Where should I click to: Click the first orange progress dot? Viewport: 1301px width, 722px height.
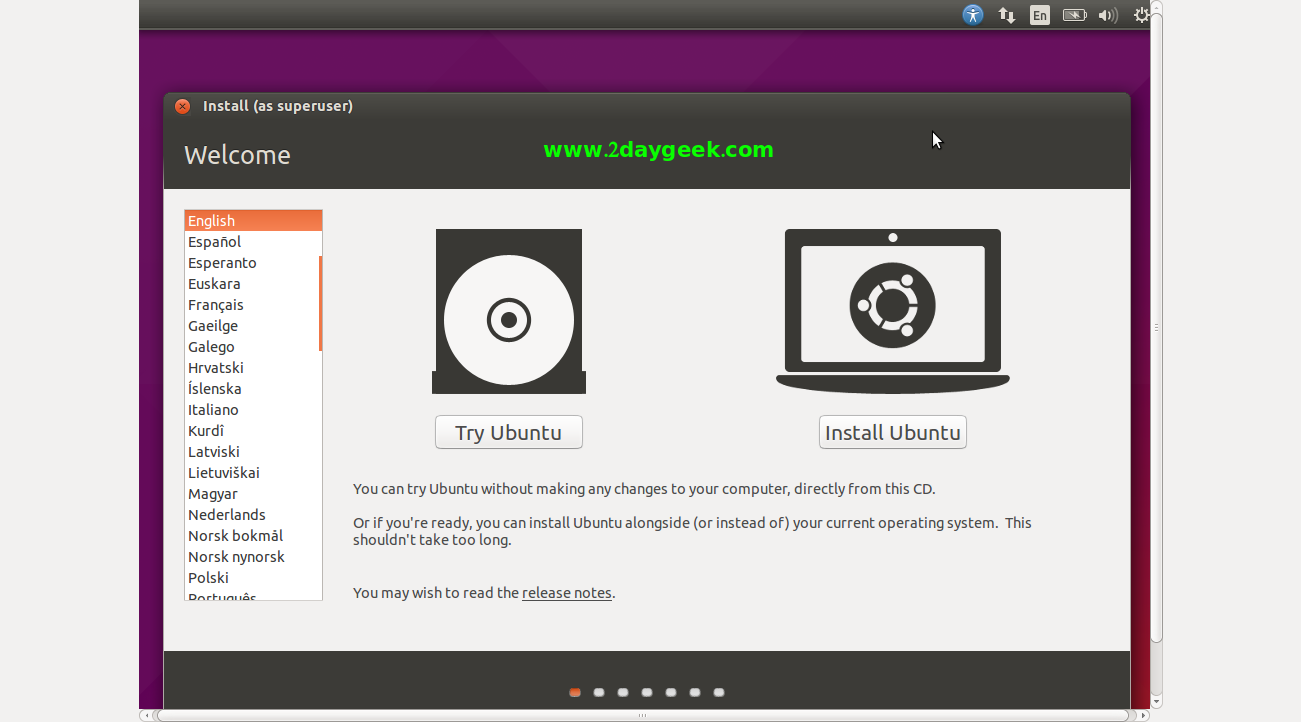click(x=575, y=692)
